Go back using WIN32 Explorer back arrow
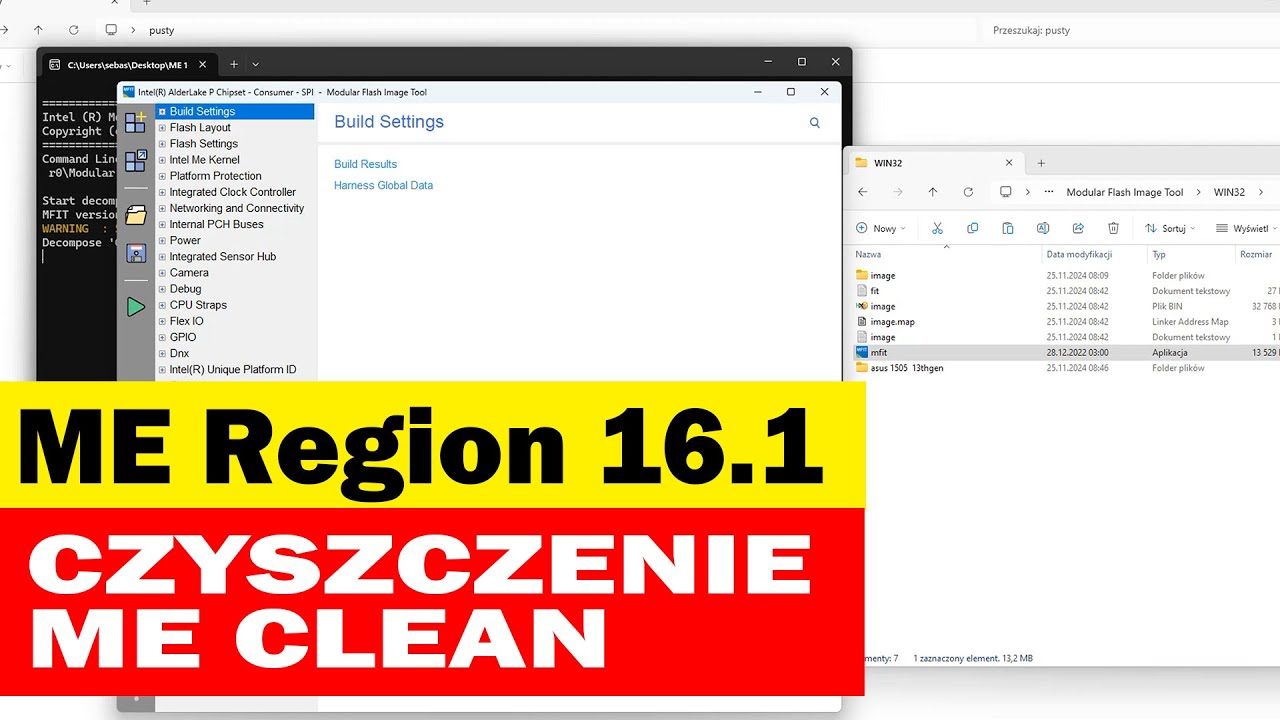 pos(862,192)
